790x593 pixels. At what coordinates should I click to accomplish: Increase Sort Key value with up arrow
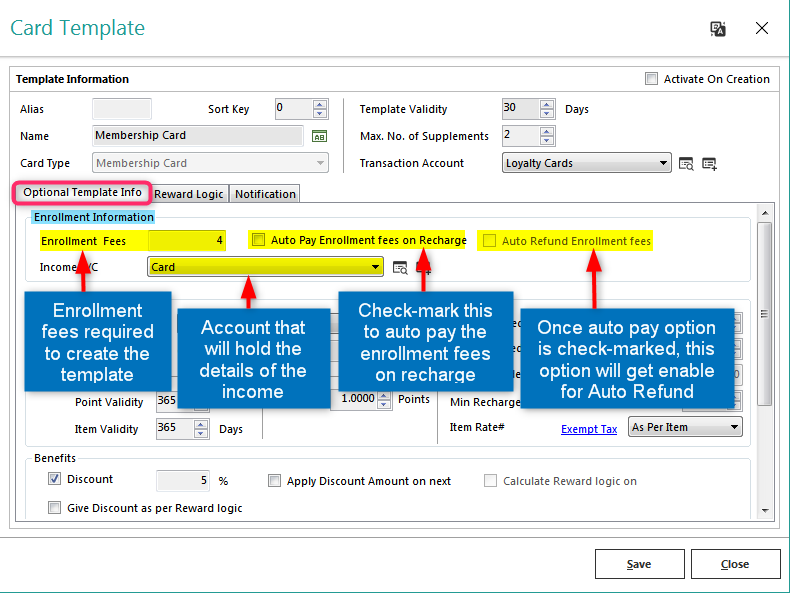319,104
